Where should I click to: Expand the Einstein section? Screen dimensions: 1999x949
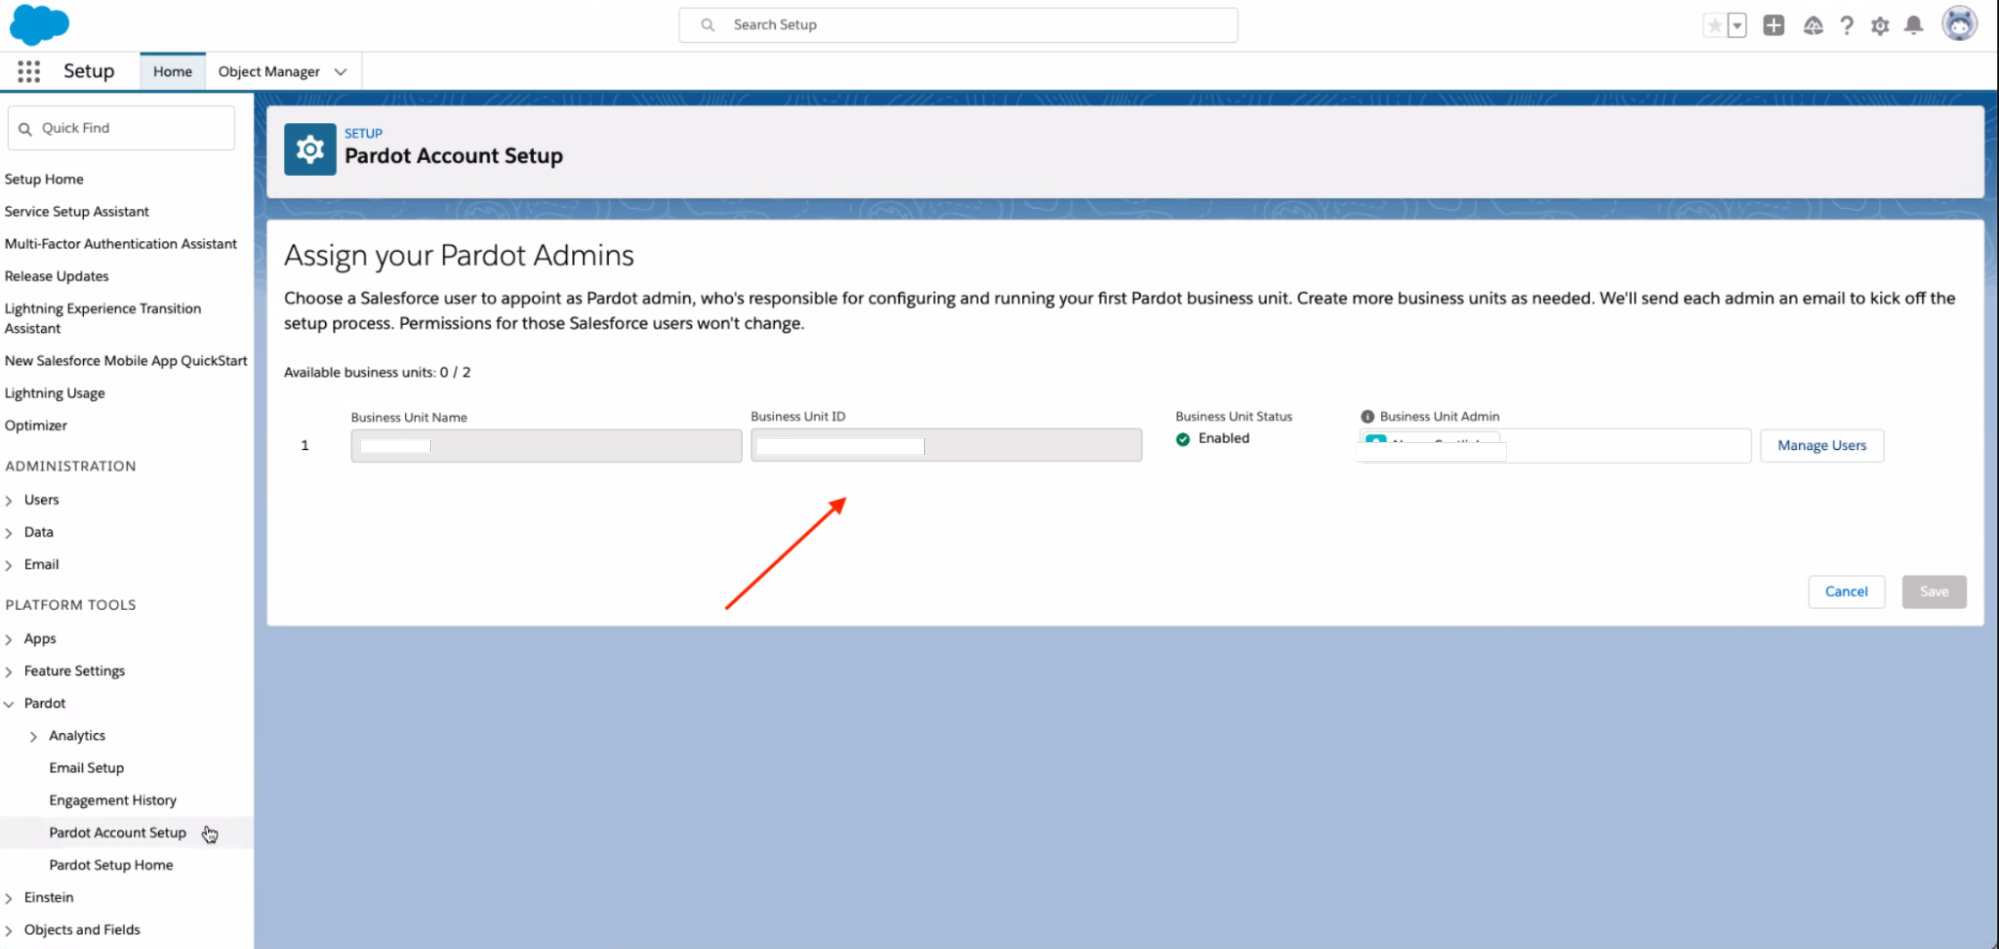click(9, 898)
